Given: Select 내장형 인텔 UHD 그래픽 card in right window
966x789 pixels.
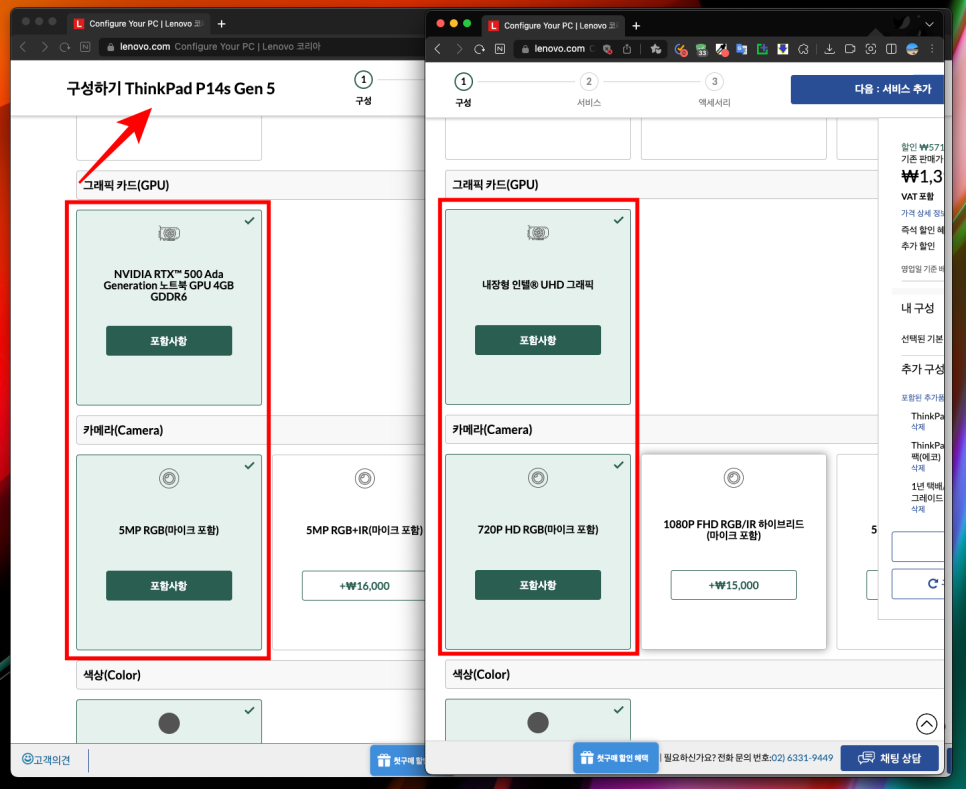Looking at the screenshot, I should (538, 307).
